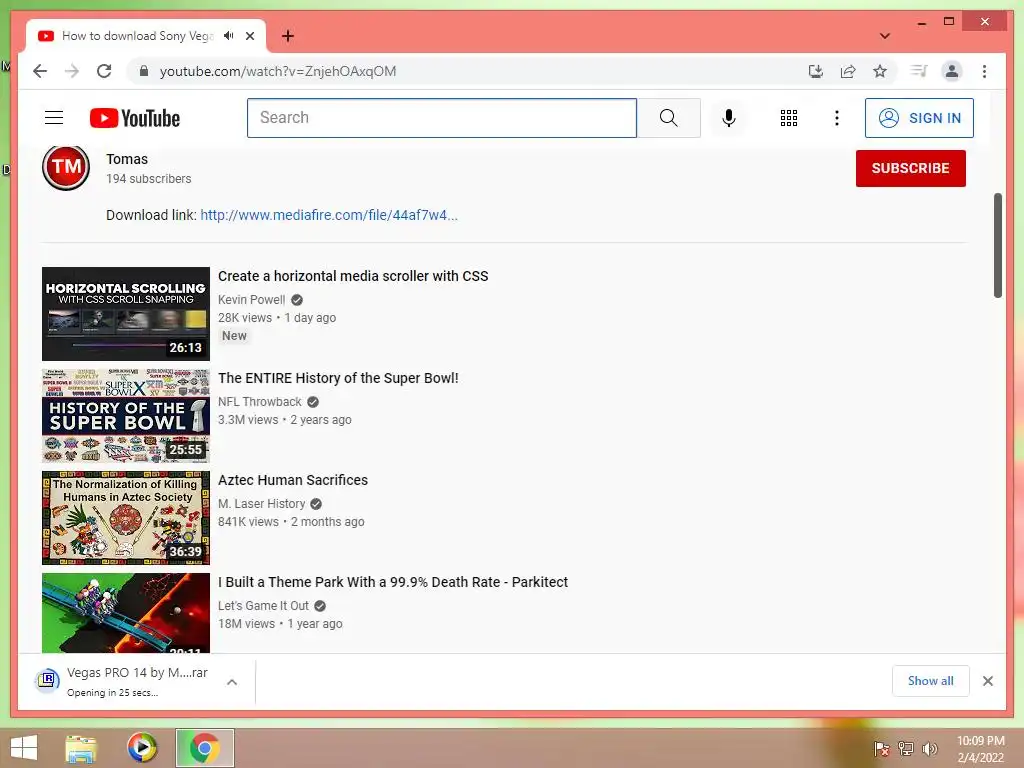Click the address bar URL
The image size is (1024, 768).
coord(278,71)
